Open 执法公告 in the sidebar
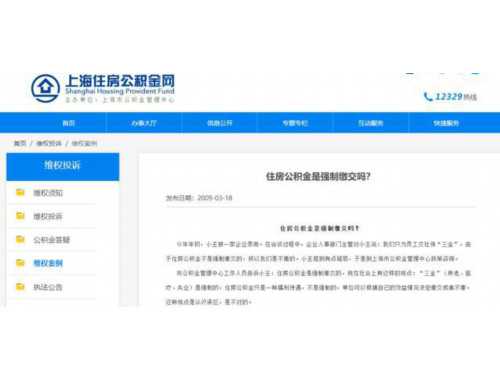Viewport: 500px width, 380px height. pos(48,287)
